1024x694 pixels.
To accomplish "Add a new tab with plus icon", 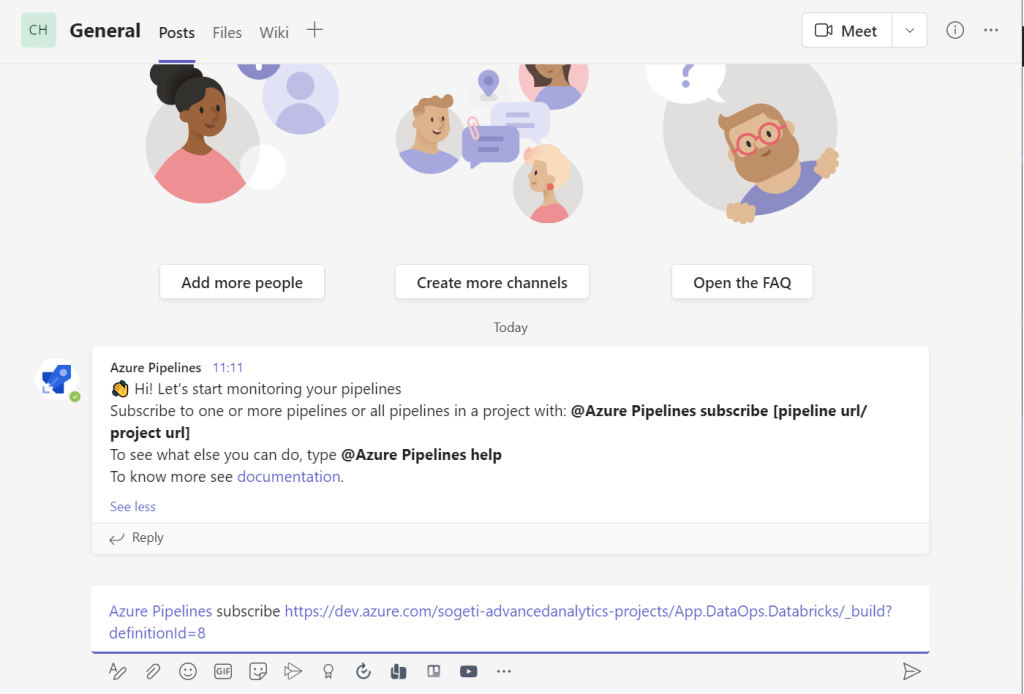I will click(x=314, y=30).
